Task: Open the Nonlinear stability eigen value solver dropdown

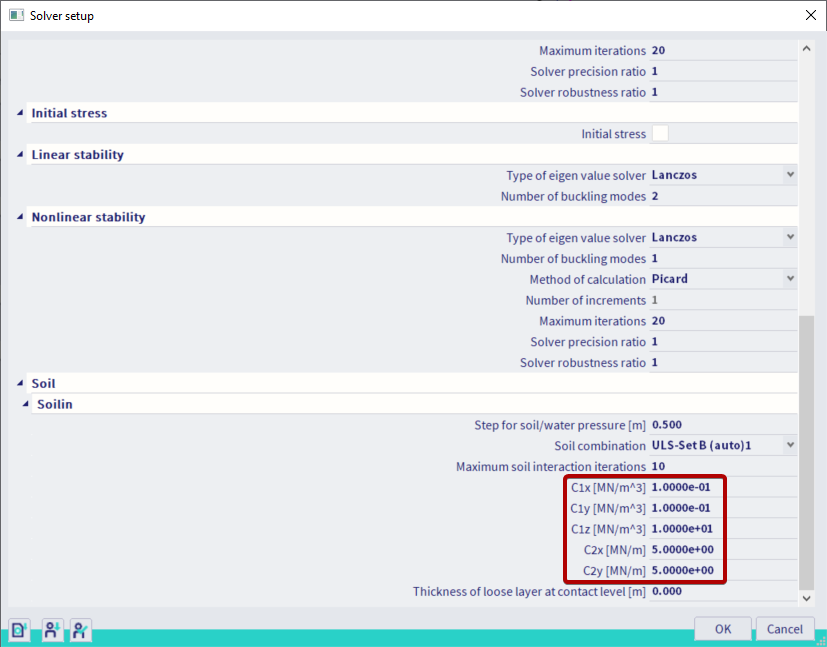Action: coord(790,237)
